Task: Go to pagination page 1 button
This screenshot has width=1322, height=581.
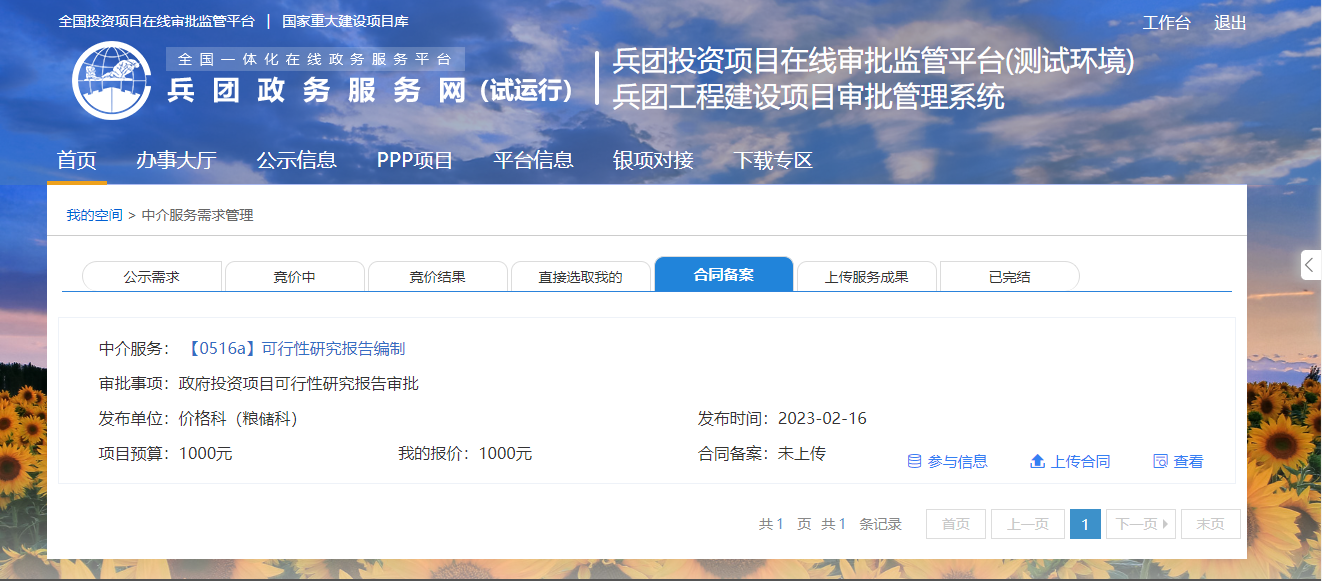Action: coord(1085,524)
